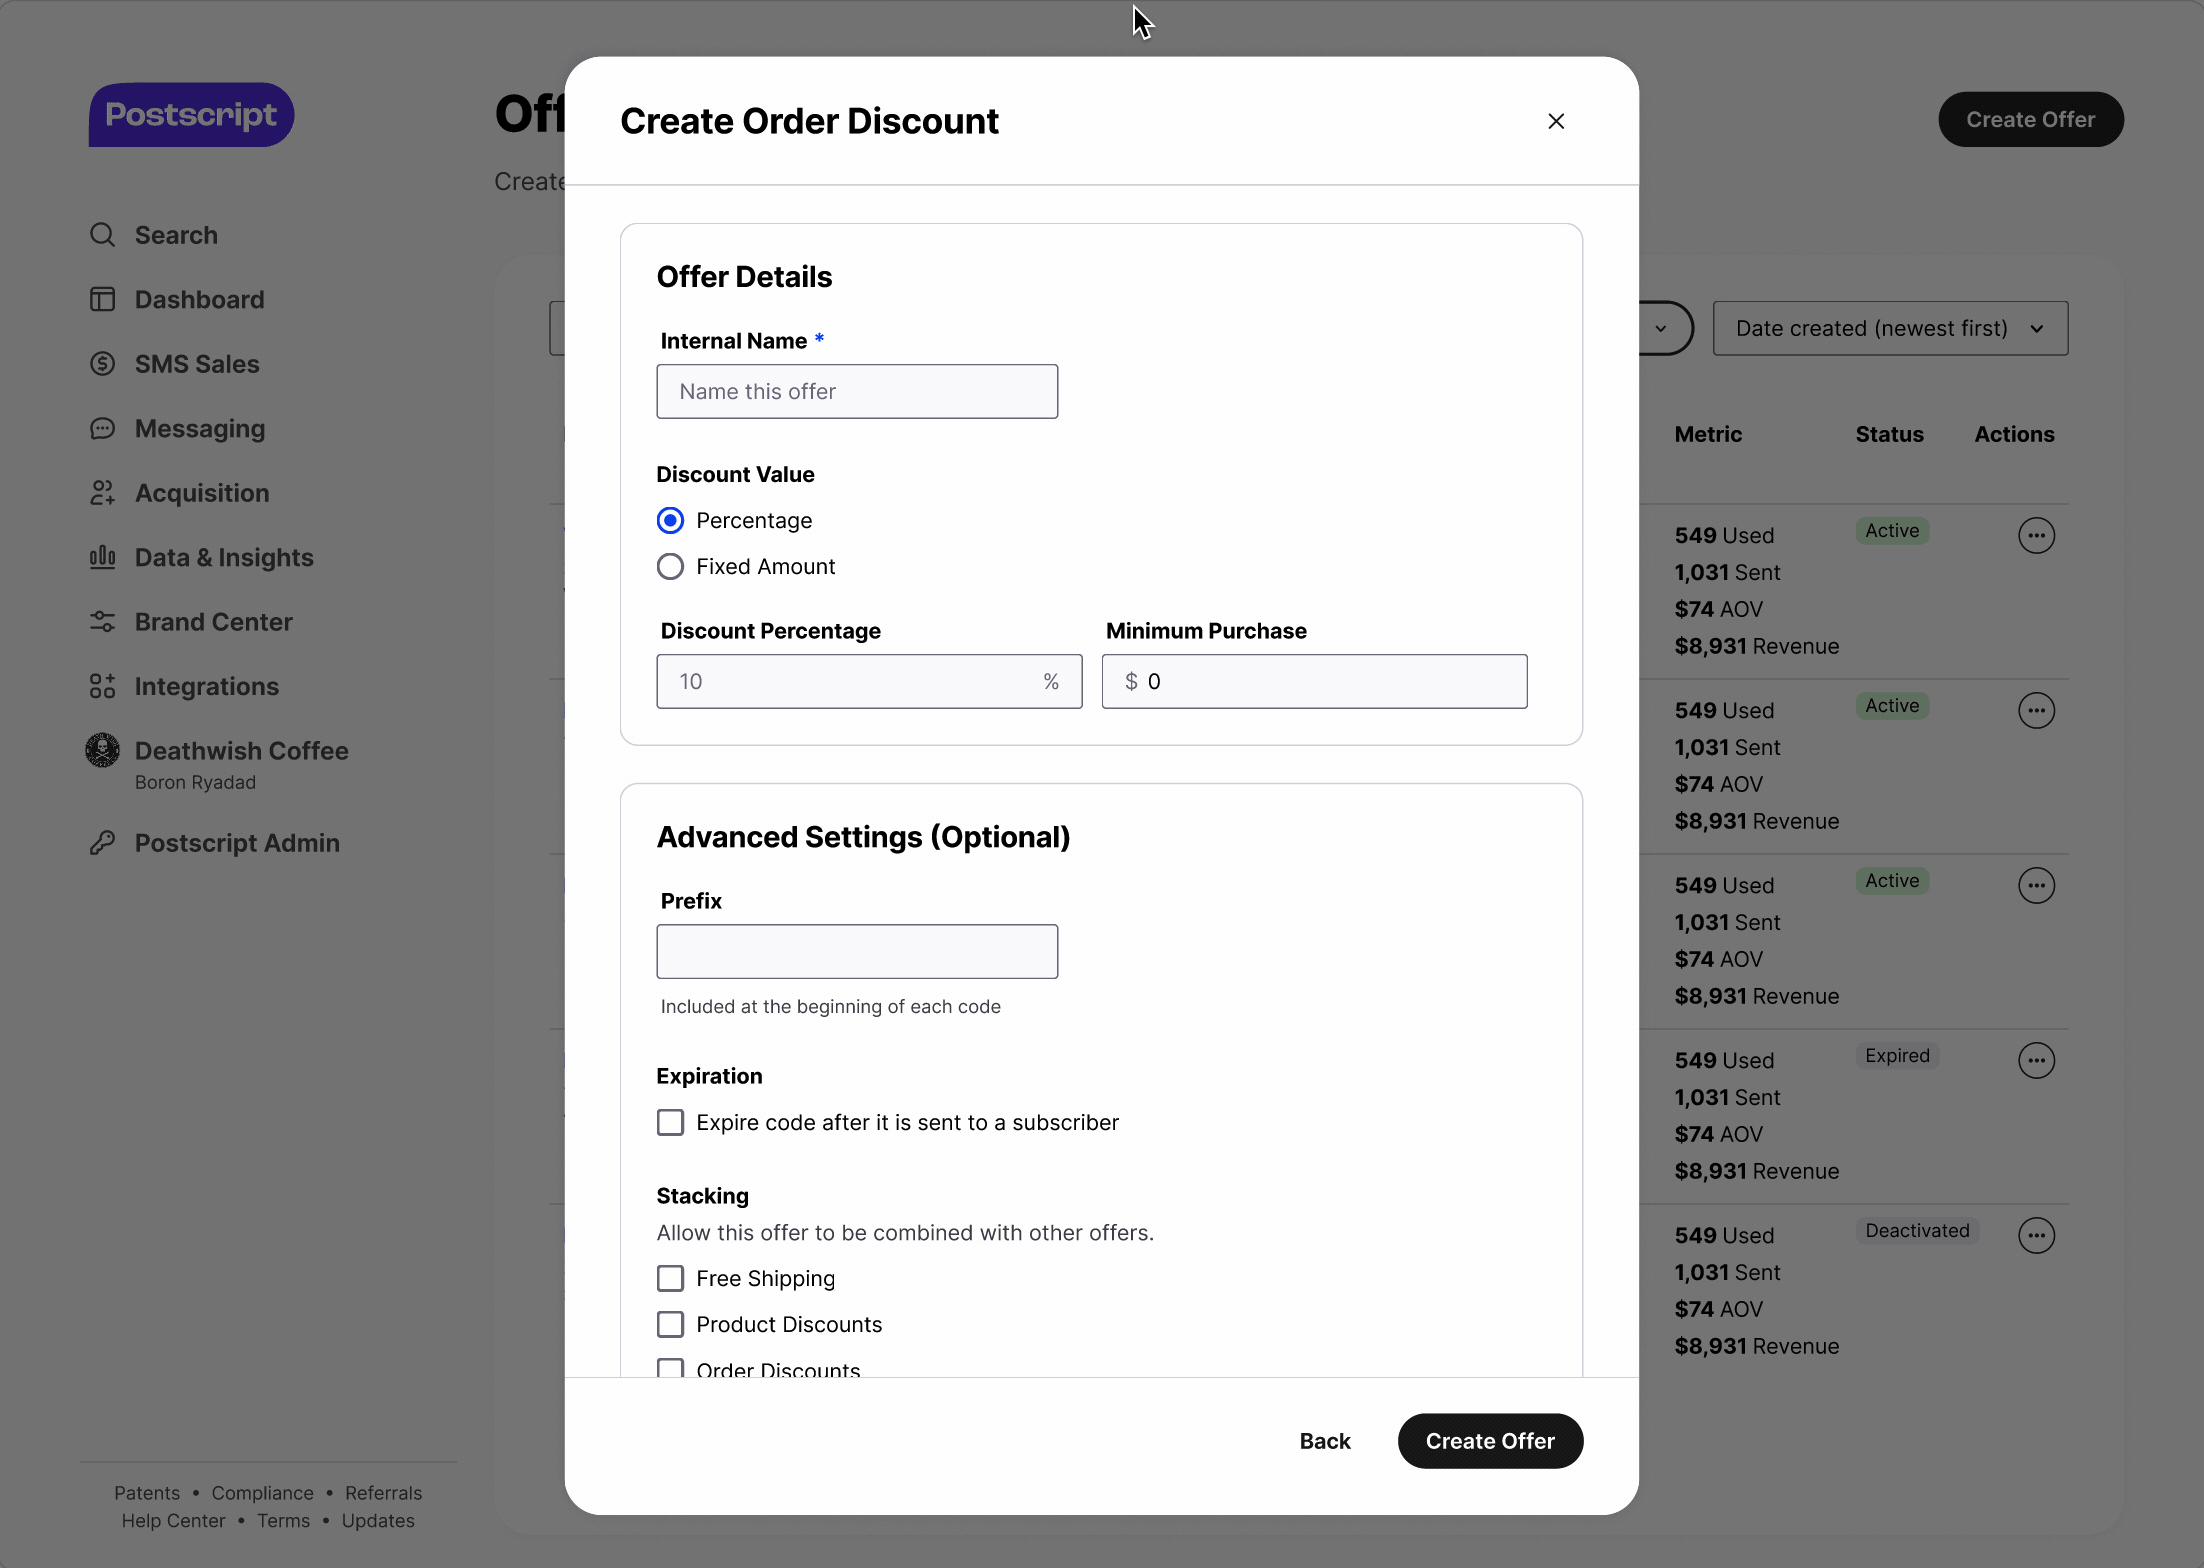Check the Free Shipping stacking option
Viewport: 2204px width, 1568px height.
coord(670,1278)
